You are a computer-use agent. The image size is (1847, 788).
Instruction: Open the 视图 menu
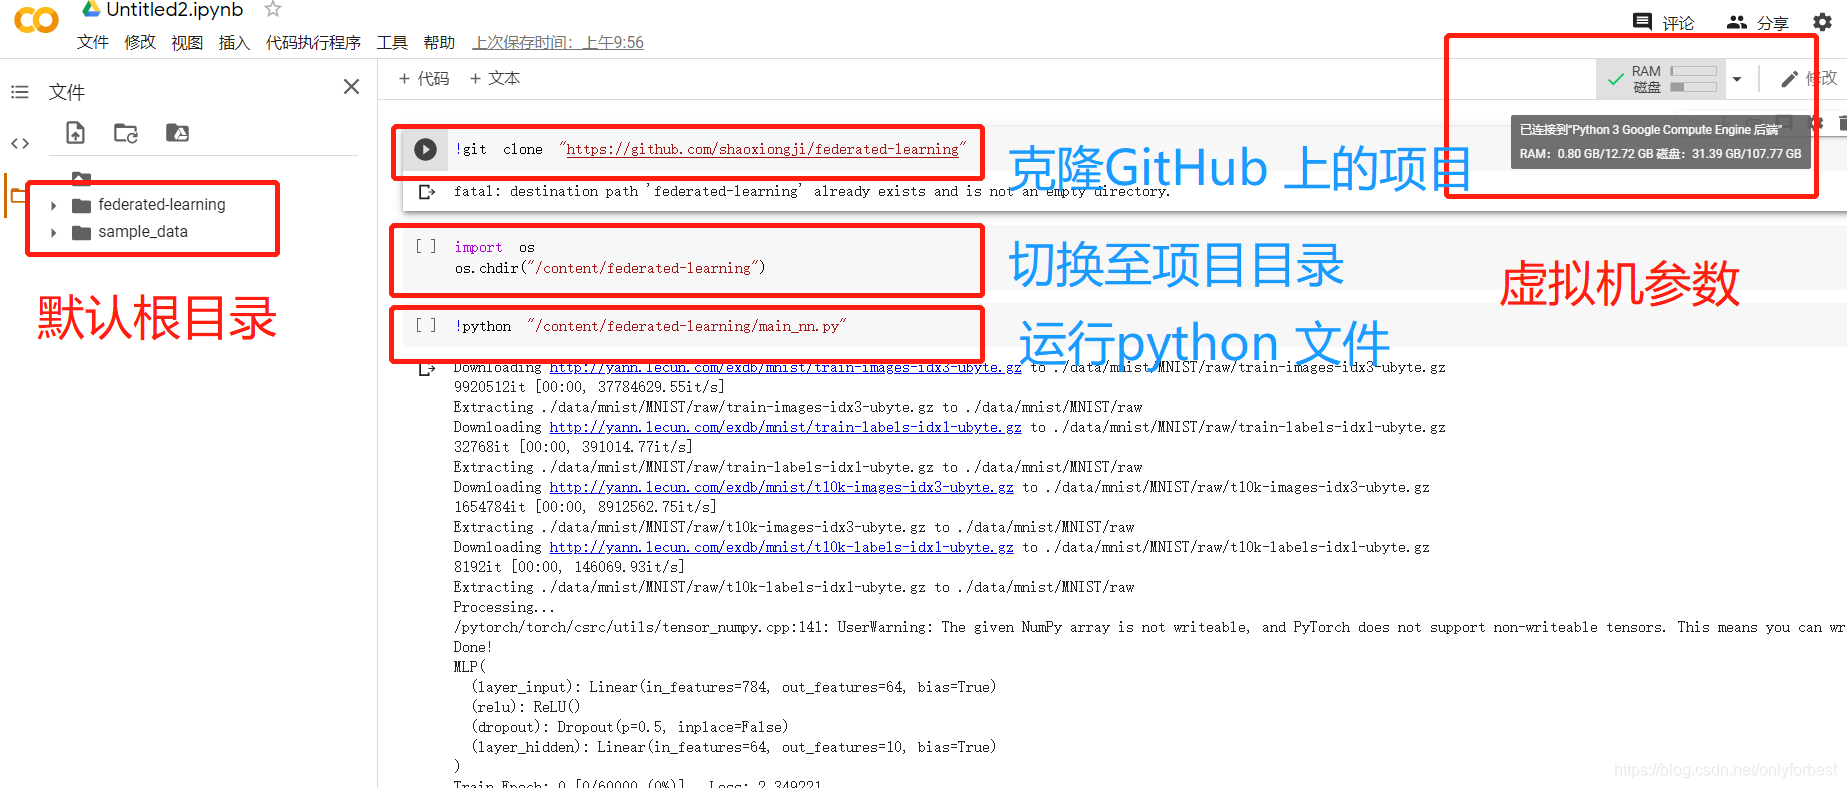(x=187, y=42)
